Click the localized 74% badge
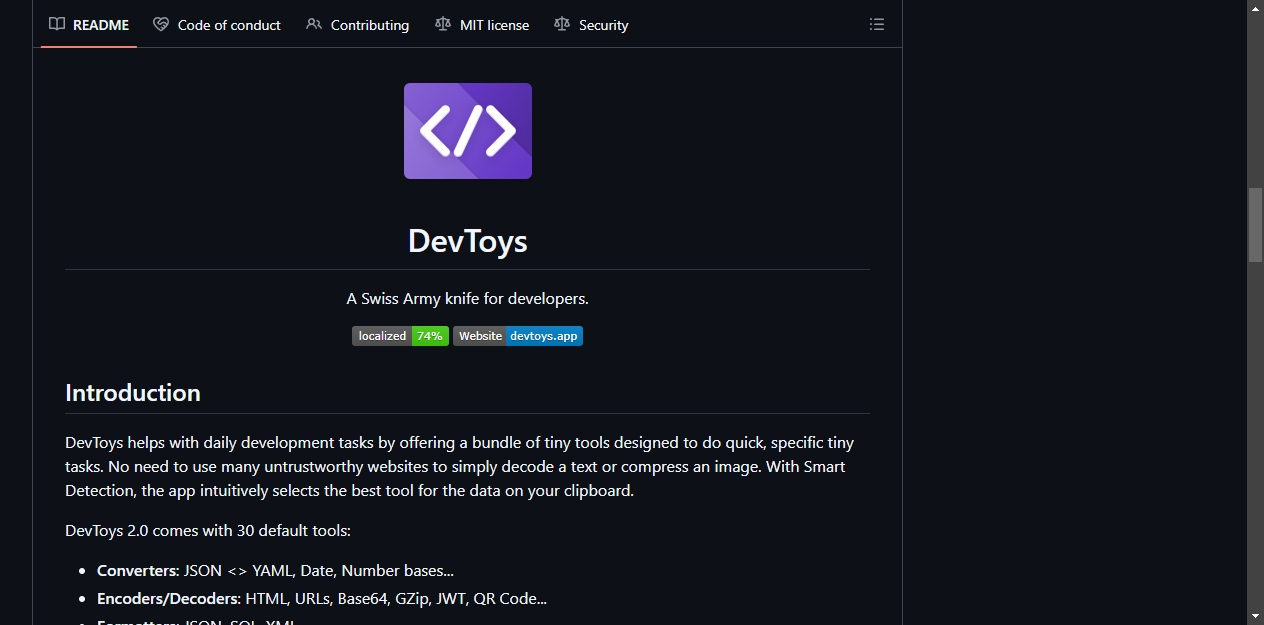1264x625 pixels. point(400,336)
